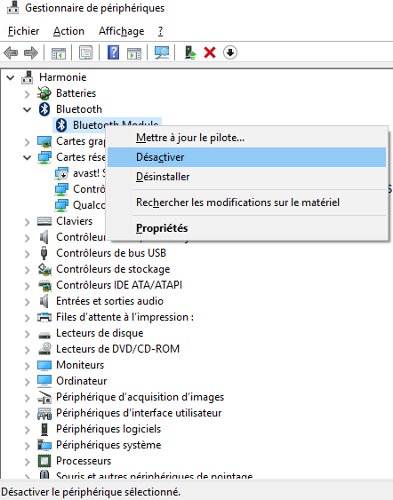Toggle the action pane toolbar icon
The width and height of the screenshot is (393, 500).
pos(134,53)
